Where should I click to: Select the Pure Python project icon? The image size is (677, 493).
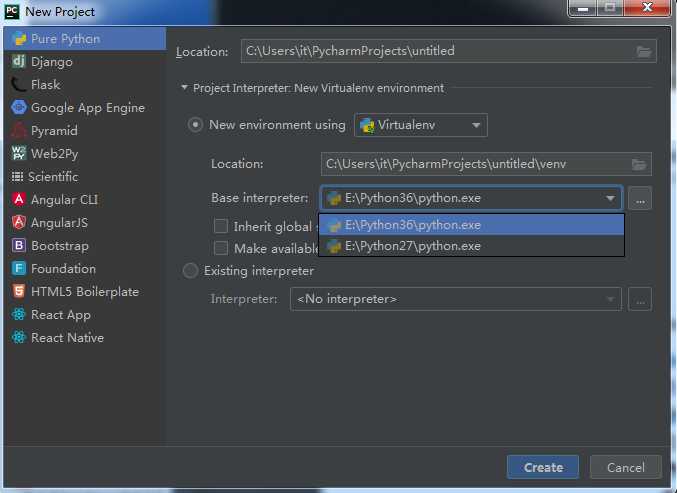(x=19, y=39)
